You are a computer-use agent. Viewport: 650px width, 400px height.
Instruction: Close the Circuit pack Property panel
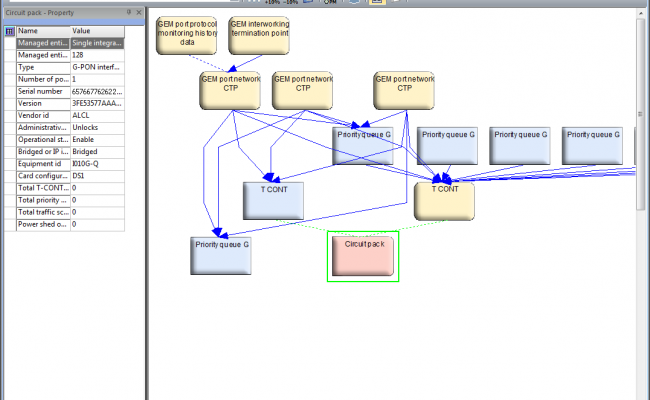pyautogui.click(x=141, y=12)
